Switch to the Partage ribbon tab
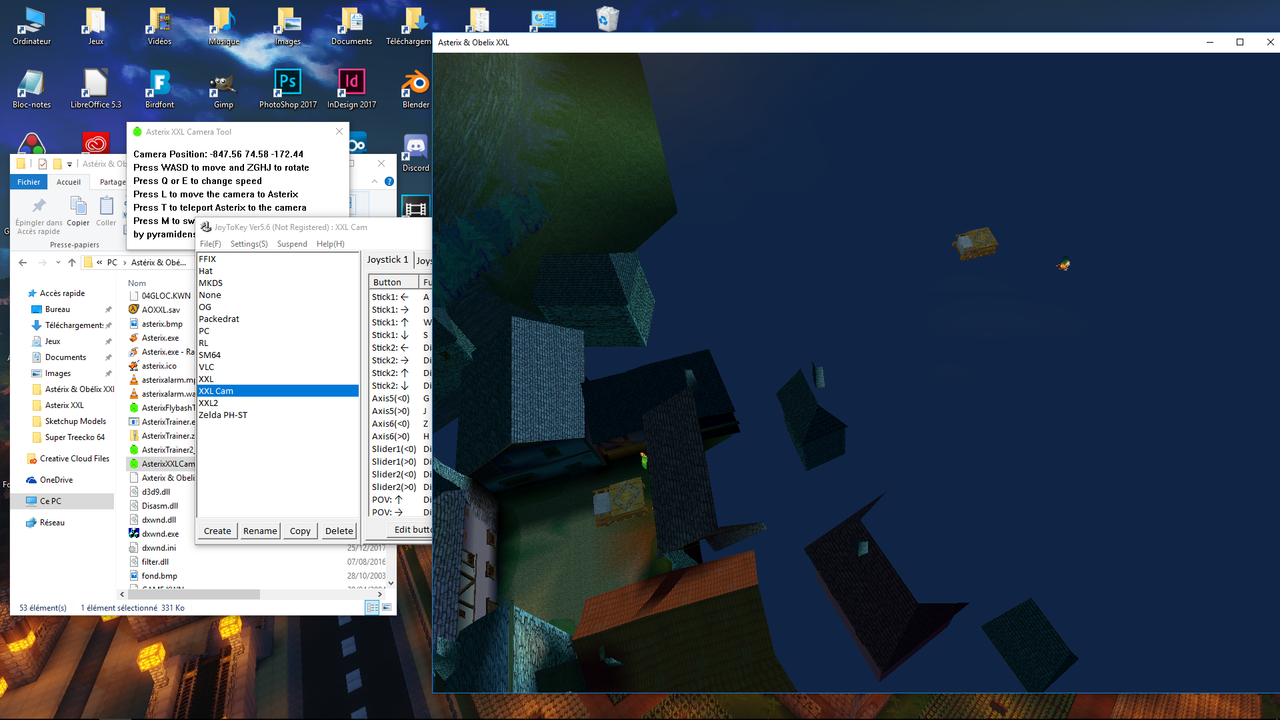 click(112, 182)
